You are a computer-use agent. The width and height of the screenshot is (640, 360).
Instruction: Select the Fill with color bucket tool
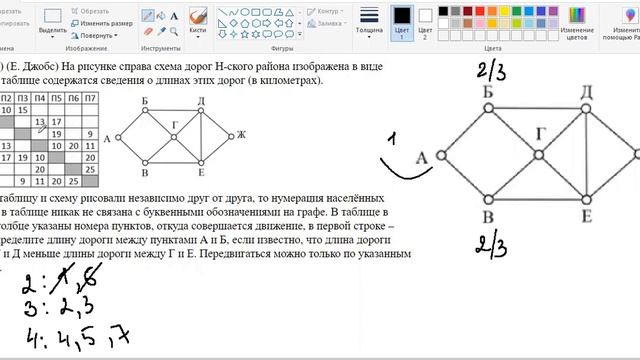pos(161,16)
